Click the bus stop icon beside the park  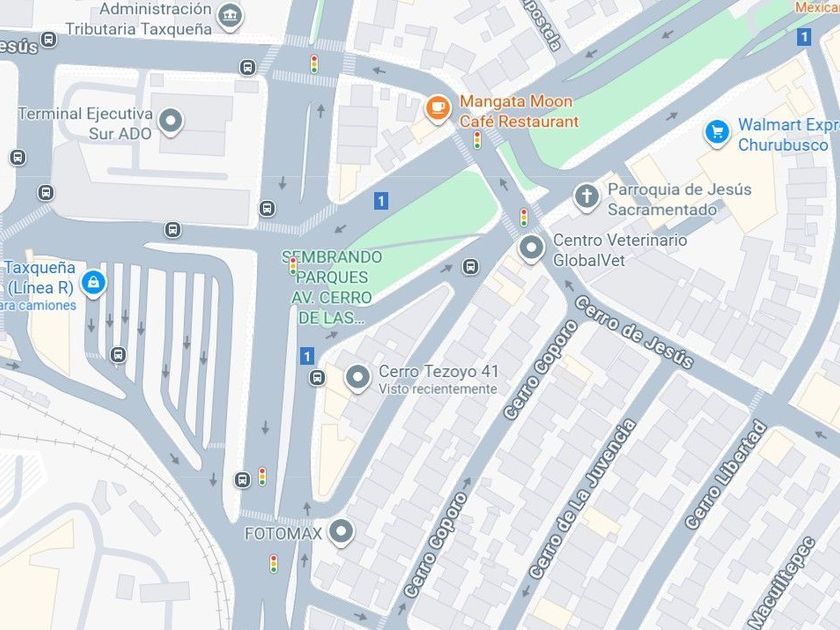pyautogui.click(x=470, y=266)
